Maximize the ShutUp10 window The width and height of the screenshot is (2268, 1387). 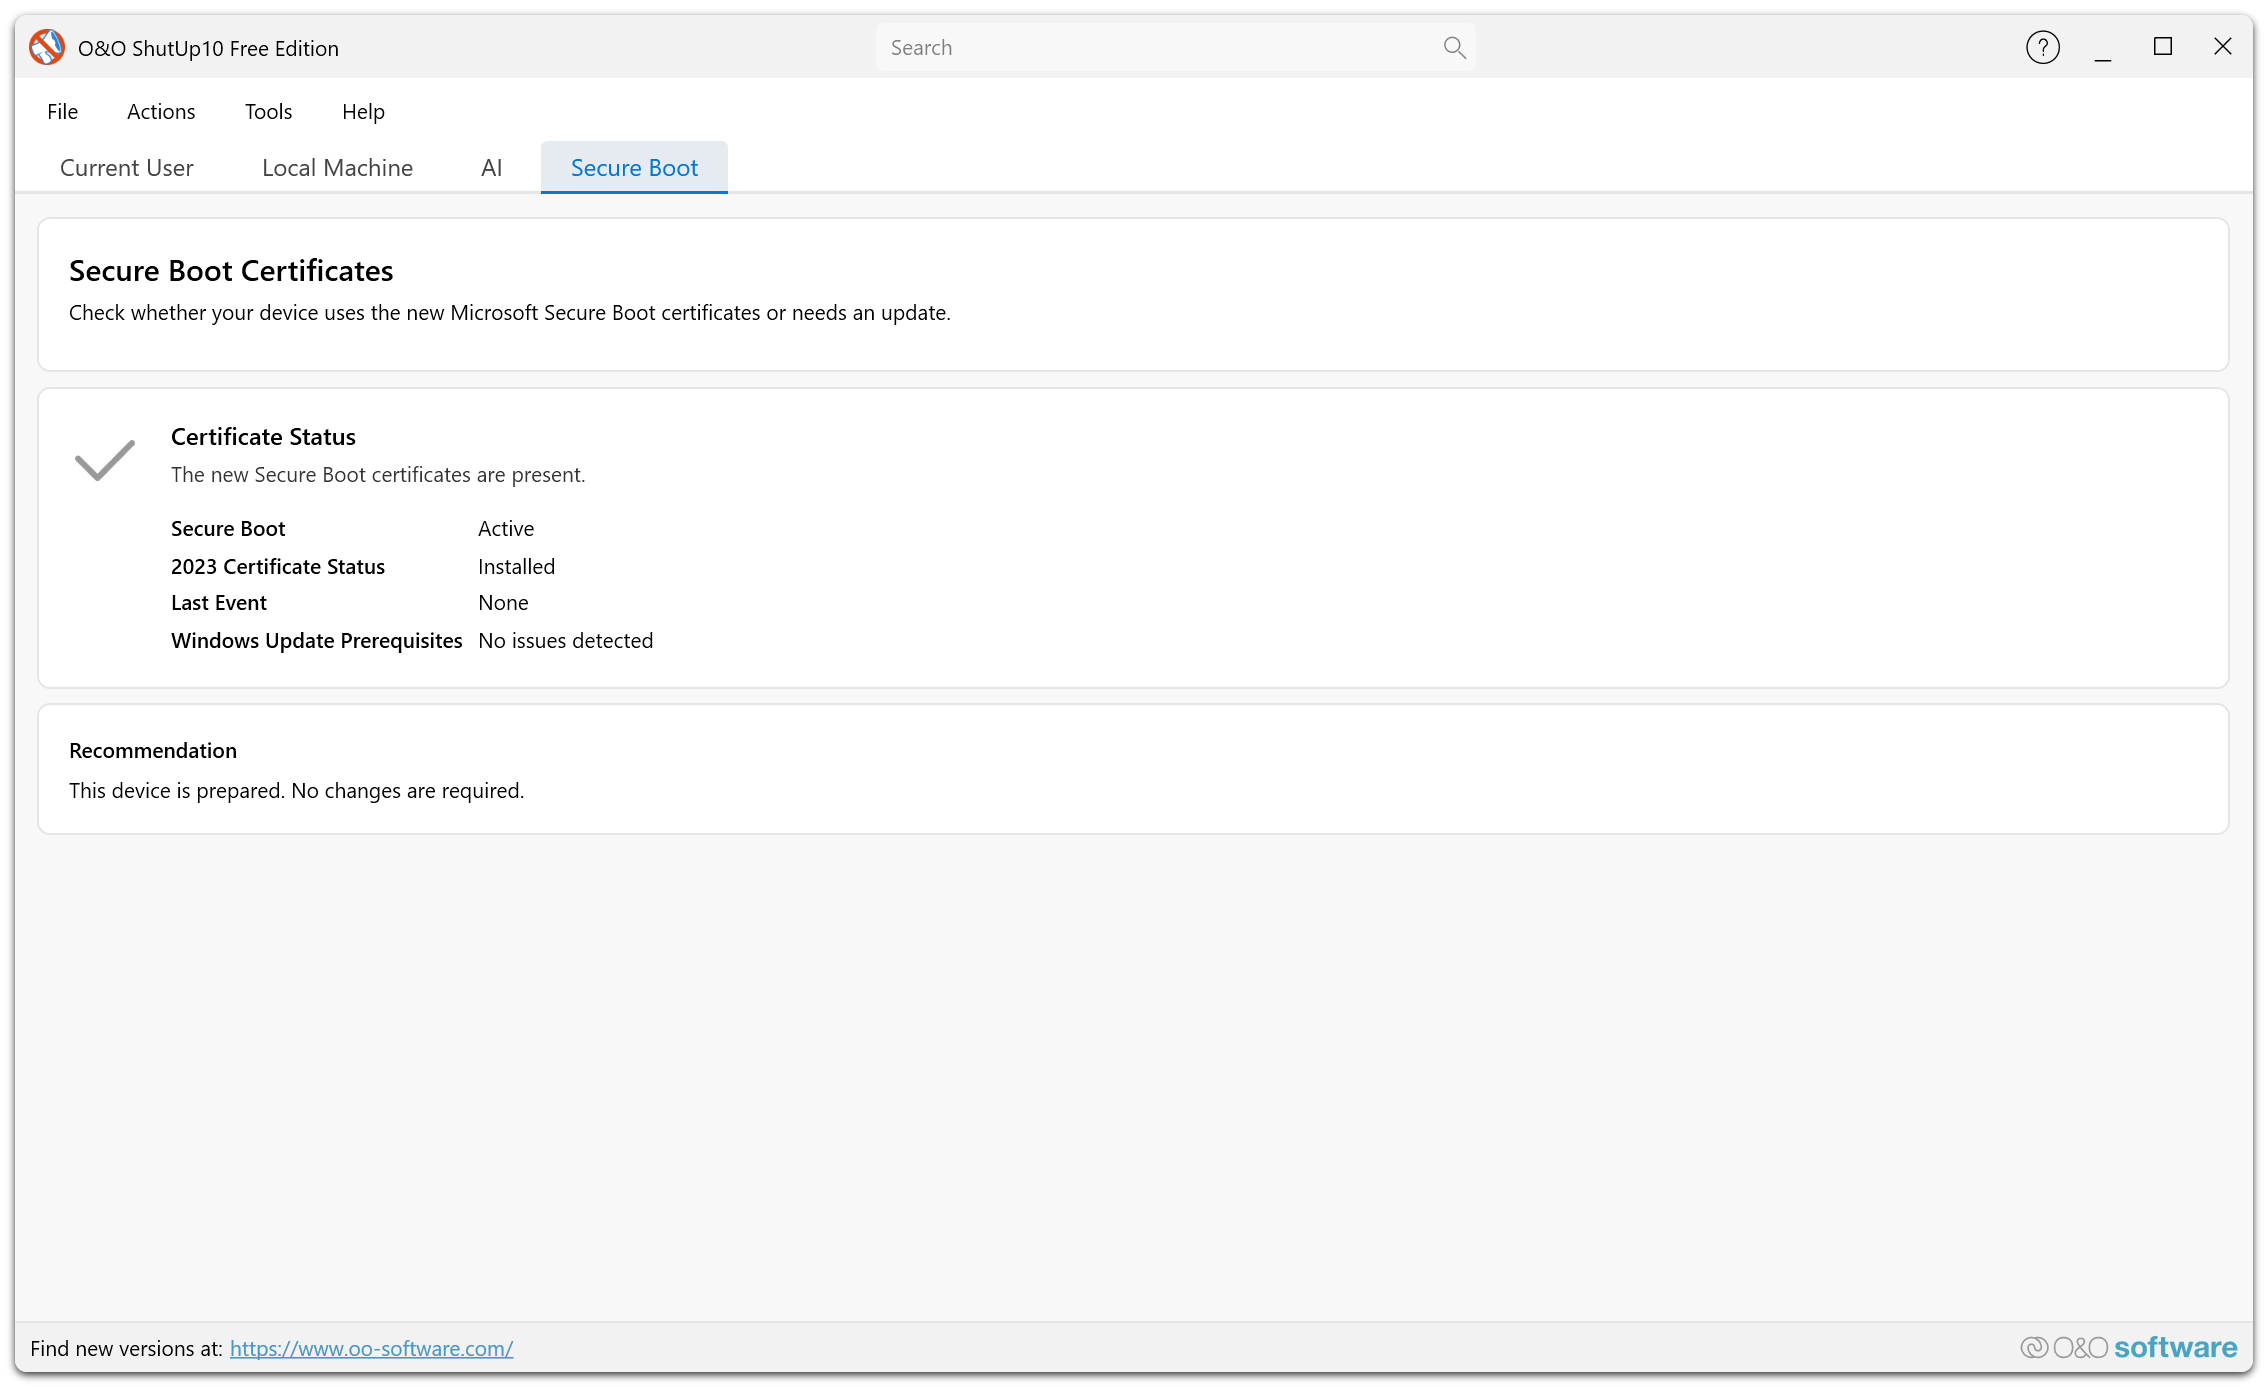point(2163,47)
